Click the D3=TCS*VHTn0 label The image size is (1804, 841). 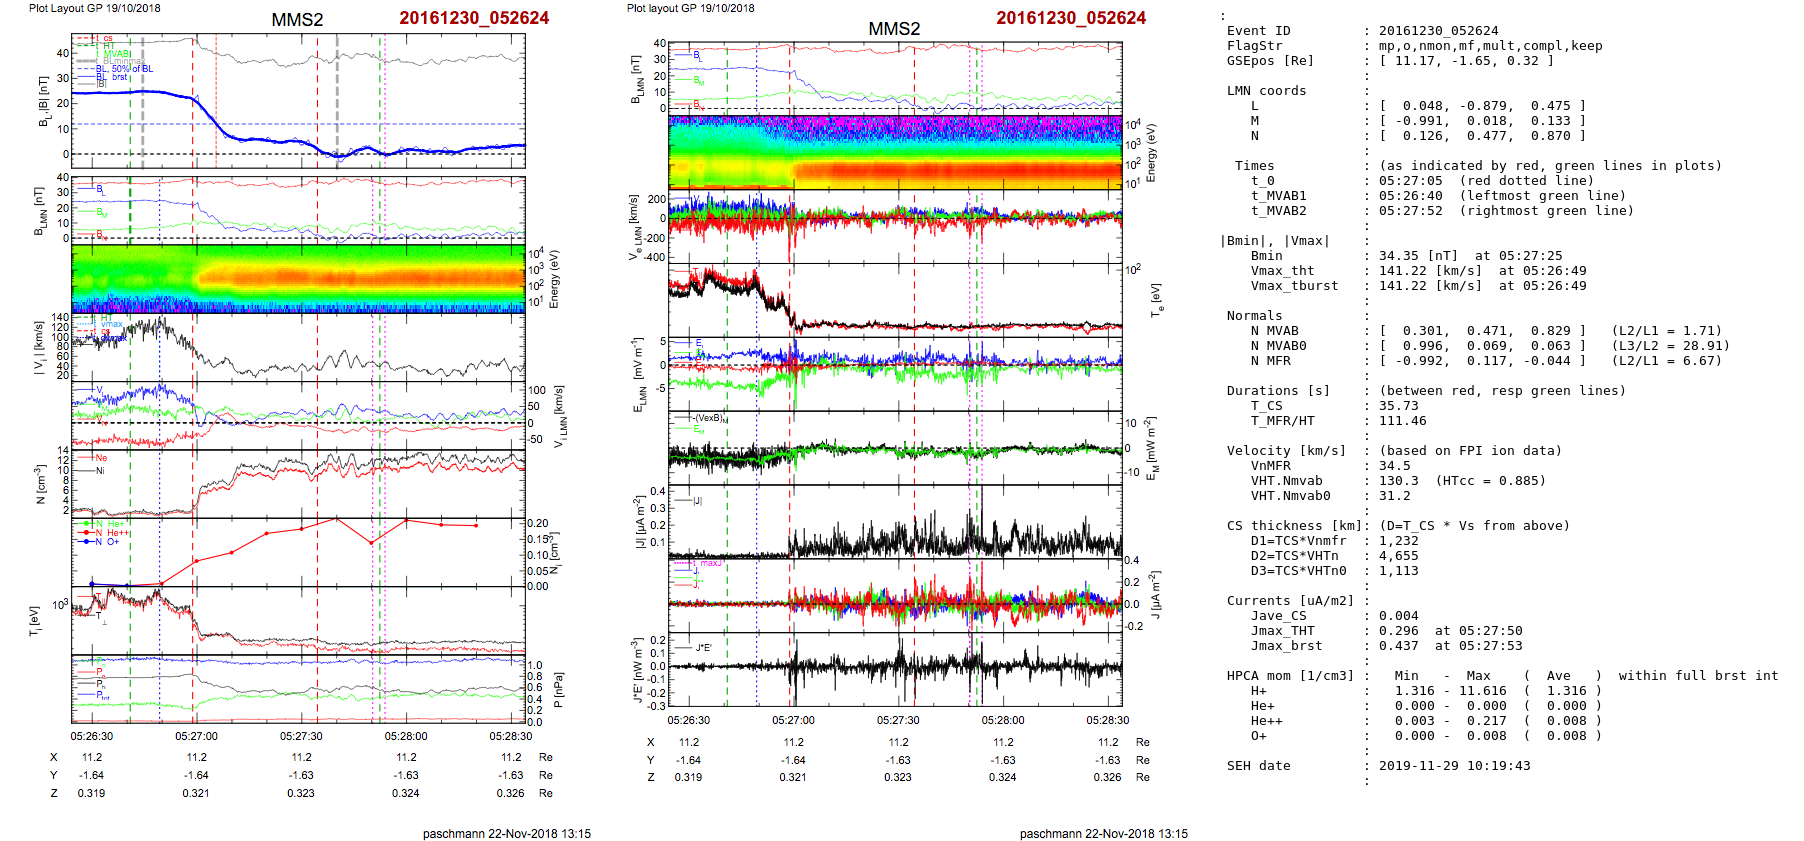point(1298,571)
